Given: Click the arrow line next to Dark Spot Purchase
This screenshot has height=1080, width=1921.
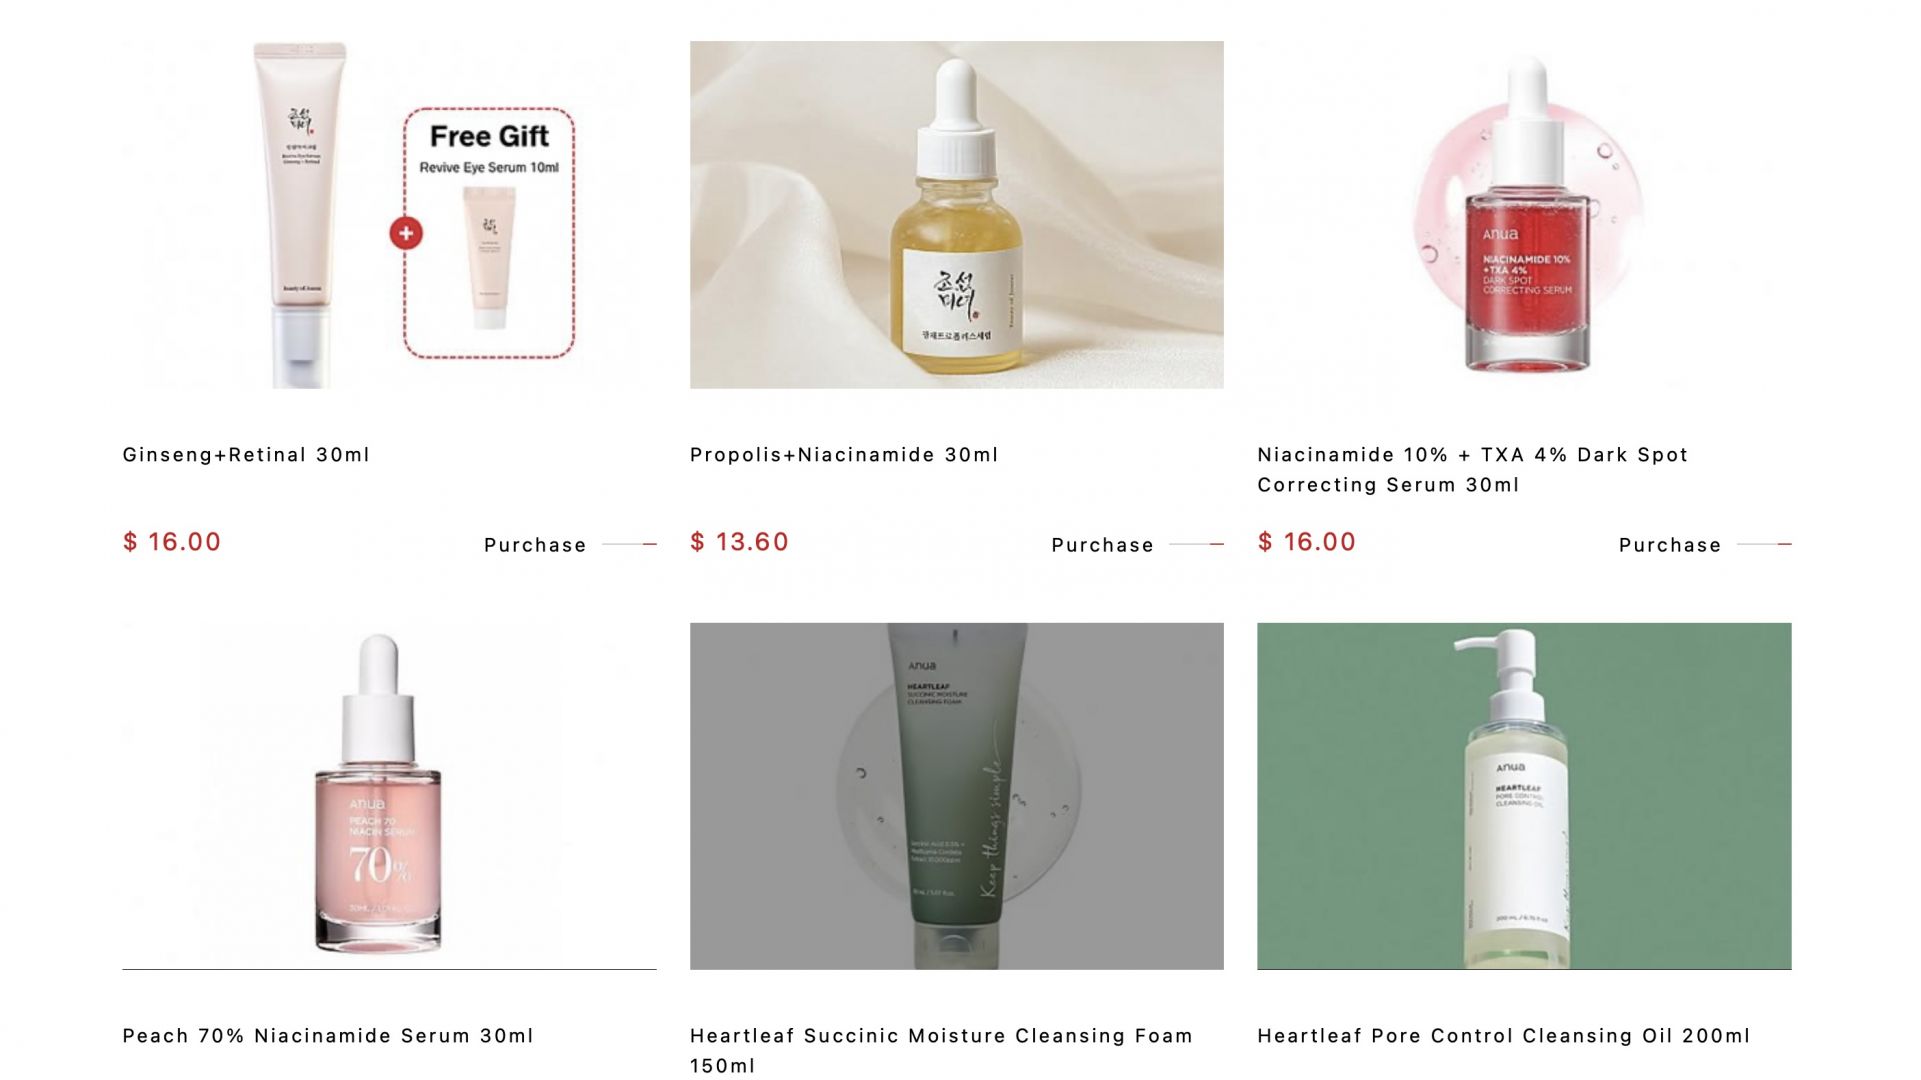Looking at the screenshot, I should coord(1764,544).
